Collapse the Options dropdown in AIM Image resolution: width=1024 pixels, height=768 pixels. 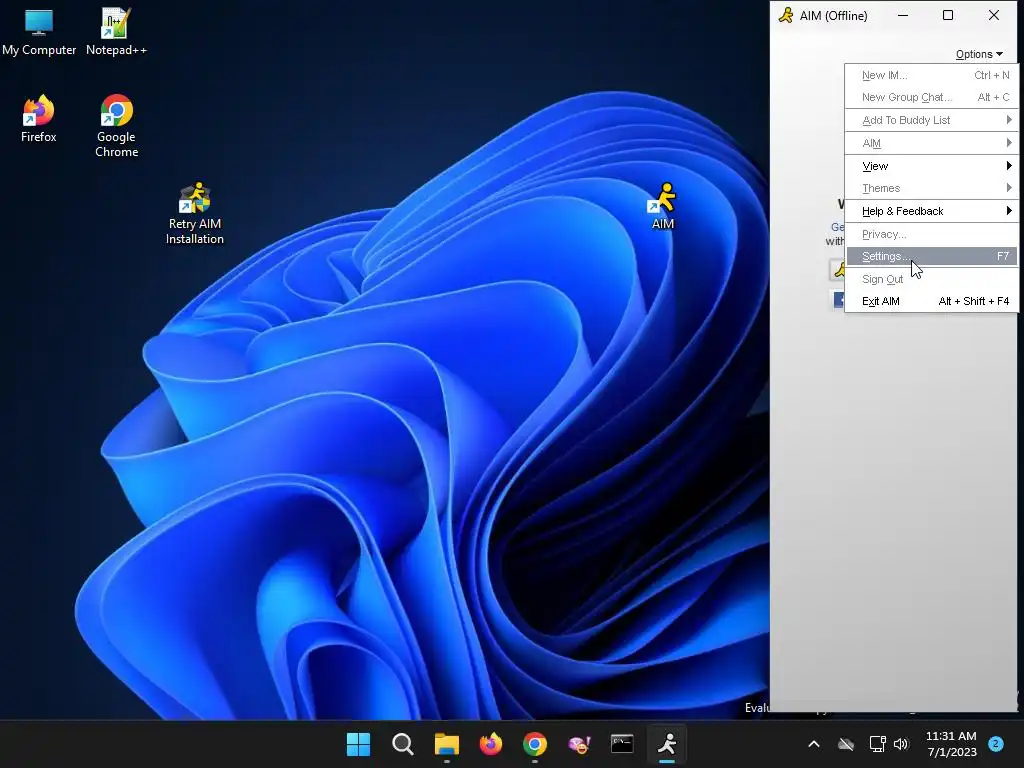(x=979, y=54)
